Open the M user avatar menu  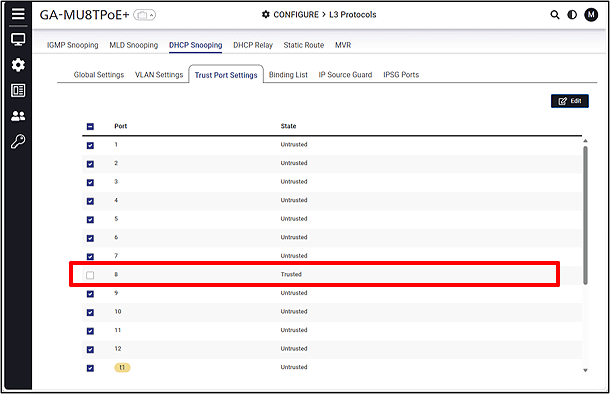591,15
